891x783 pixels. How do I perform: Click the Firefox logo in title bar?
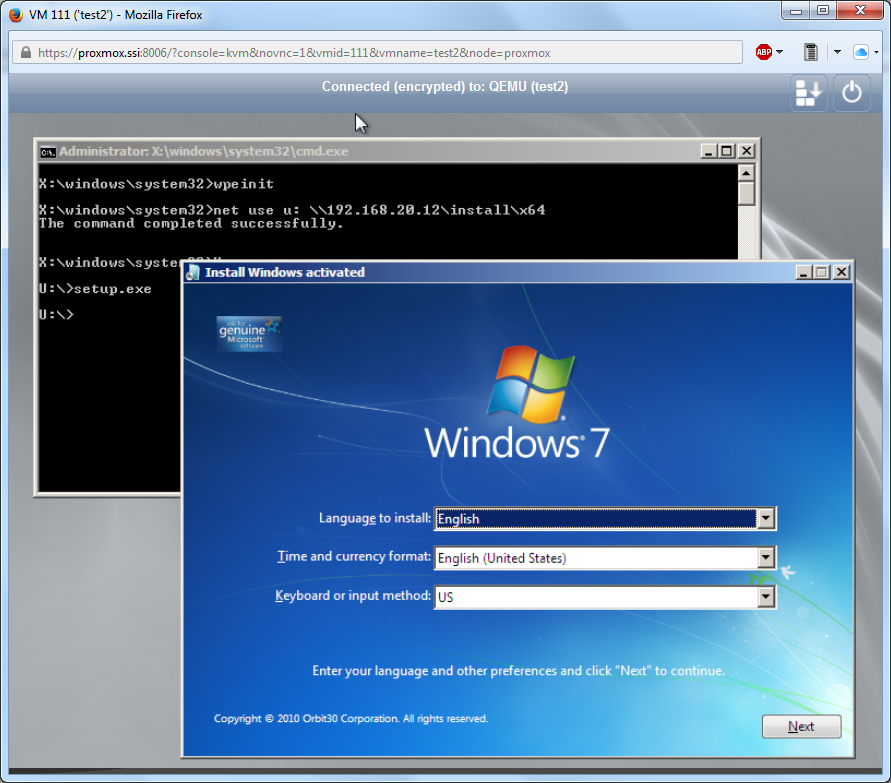tap(16, 14)
